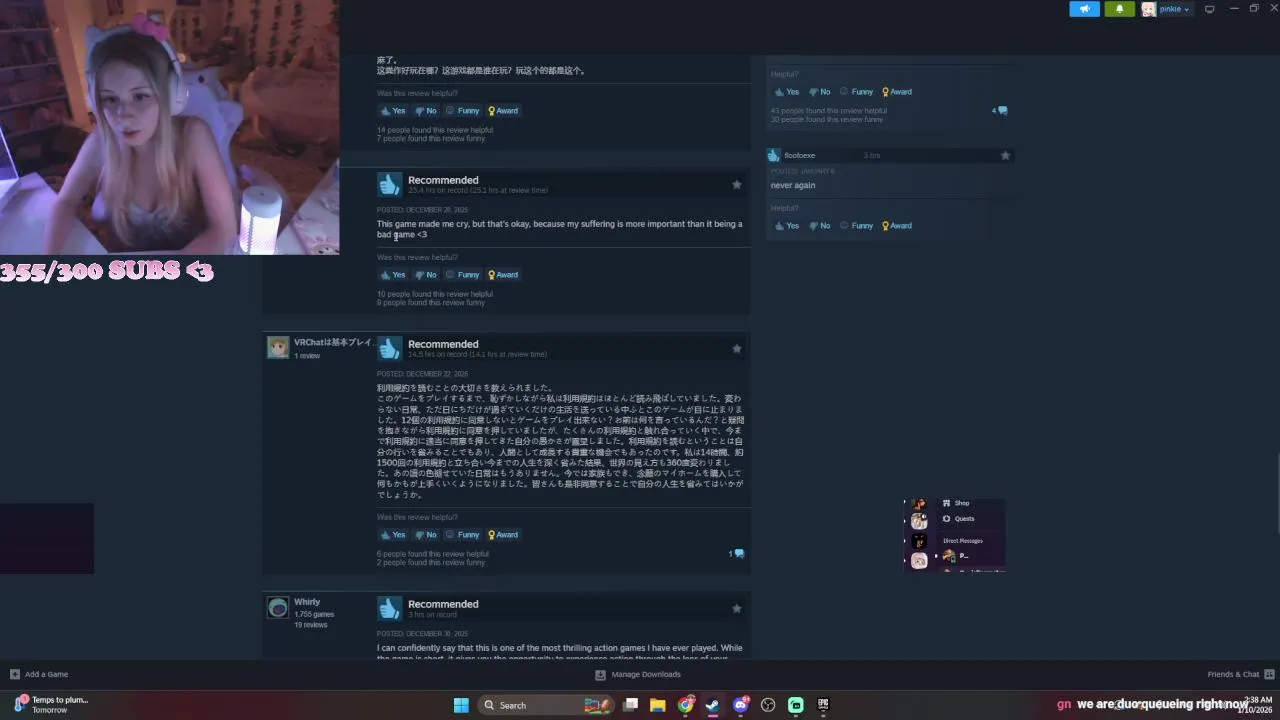Viewport: 1280px width, 720px height.
Task: Open weather widget 'Temps to plum...'
Action: [51, 705]
